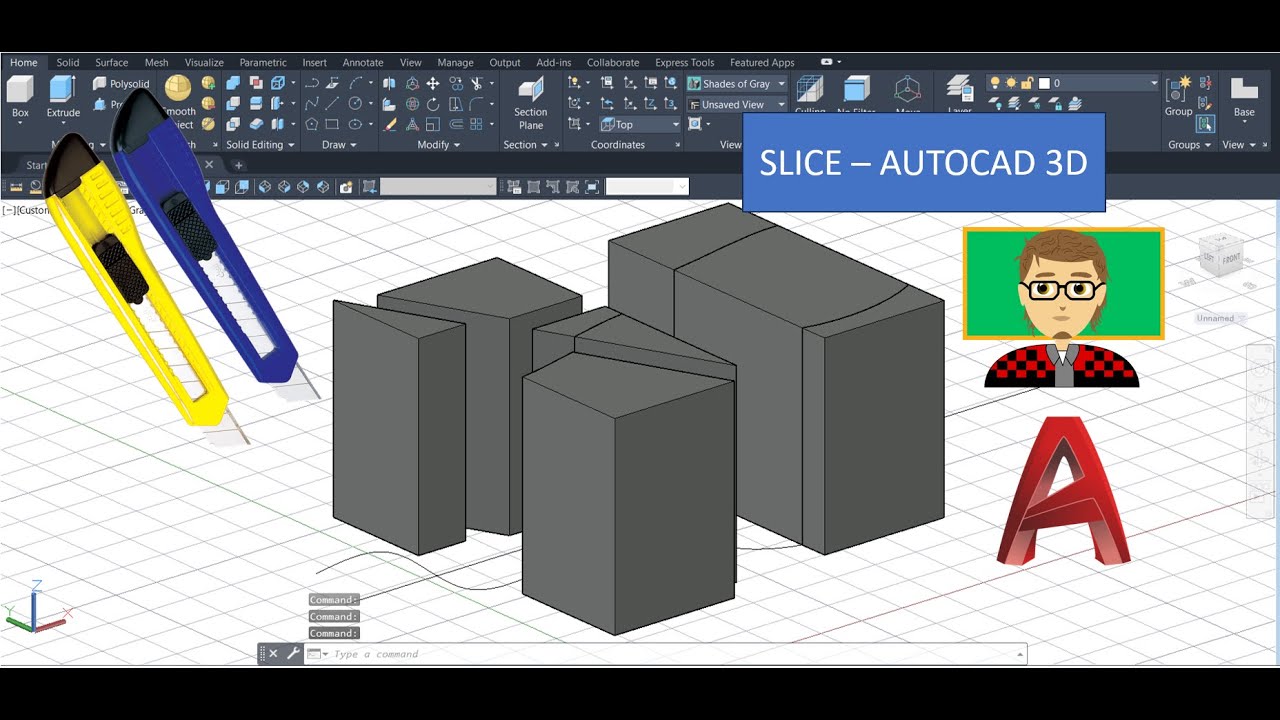Expand command history arrow at line end

click(x=1020, y=654)
